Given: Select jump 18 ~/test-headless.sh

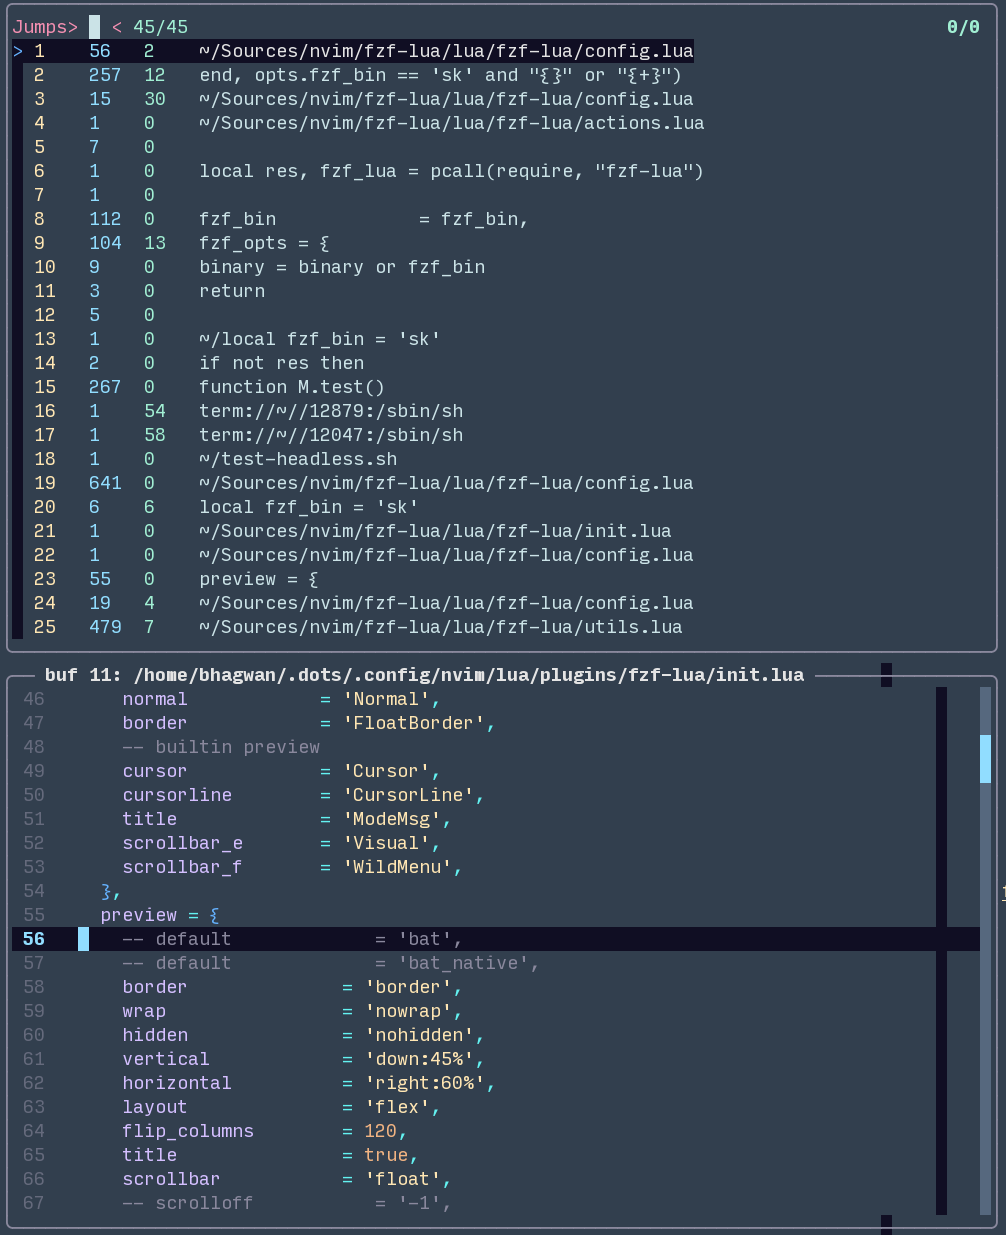Looking at the screenshot, I should click(216, 459).
